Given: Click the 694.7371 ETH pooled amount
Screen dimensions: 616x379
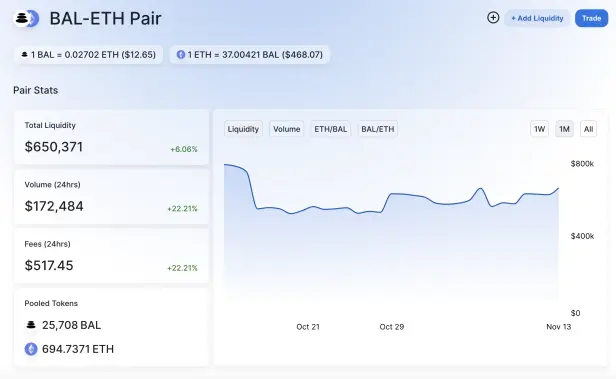Looking at the screenshot, I should [78, 349].
